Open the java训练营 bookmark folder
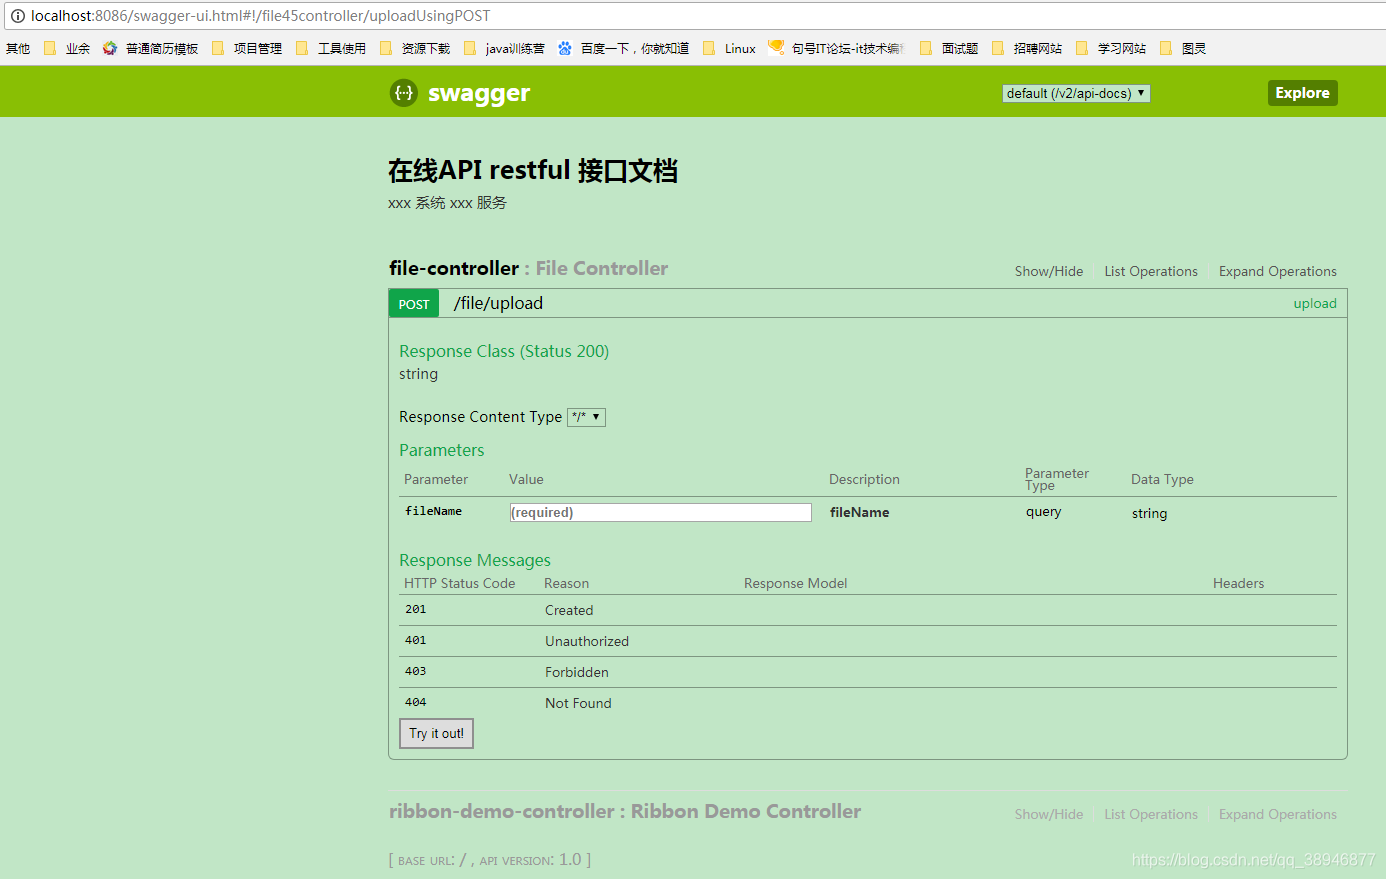 [504, 48]
